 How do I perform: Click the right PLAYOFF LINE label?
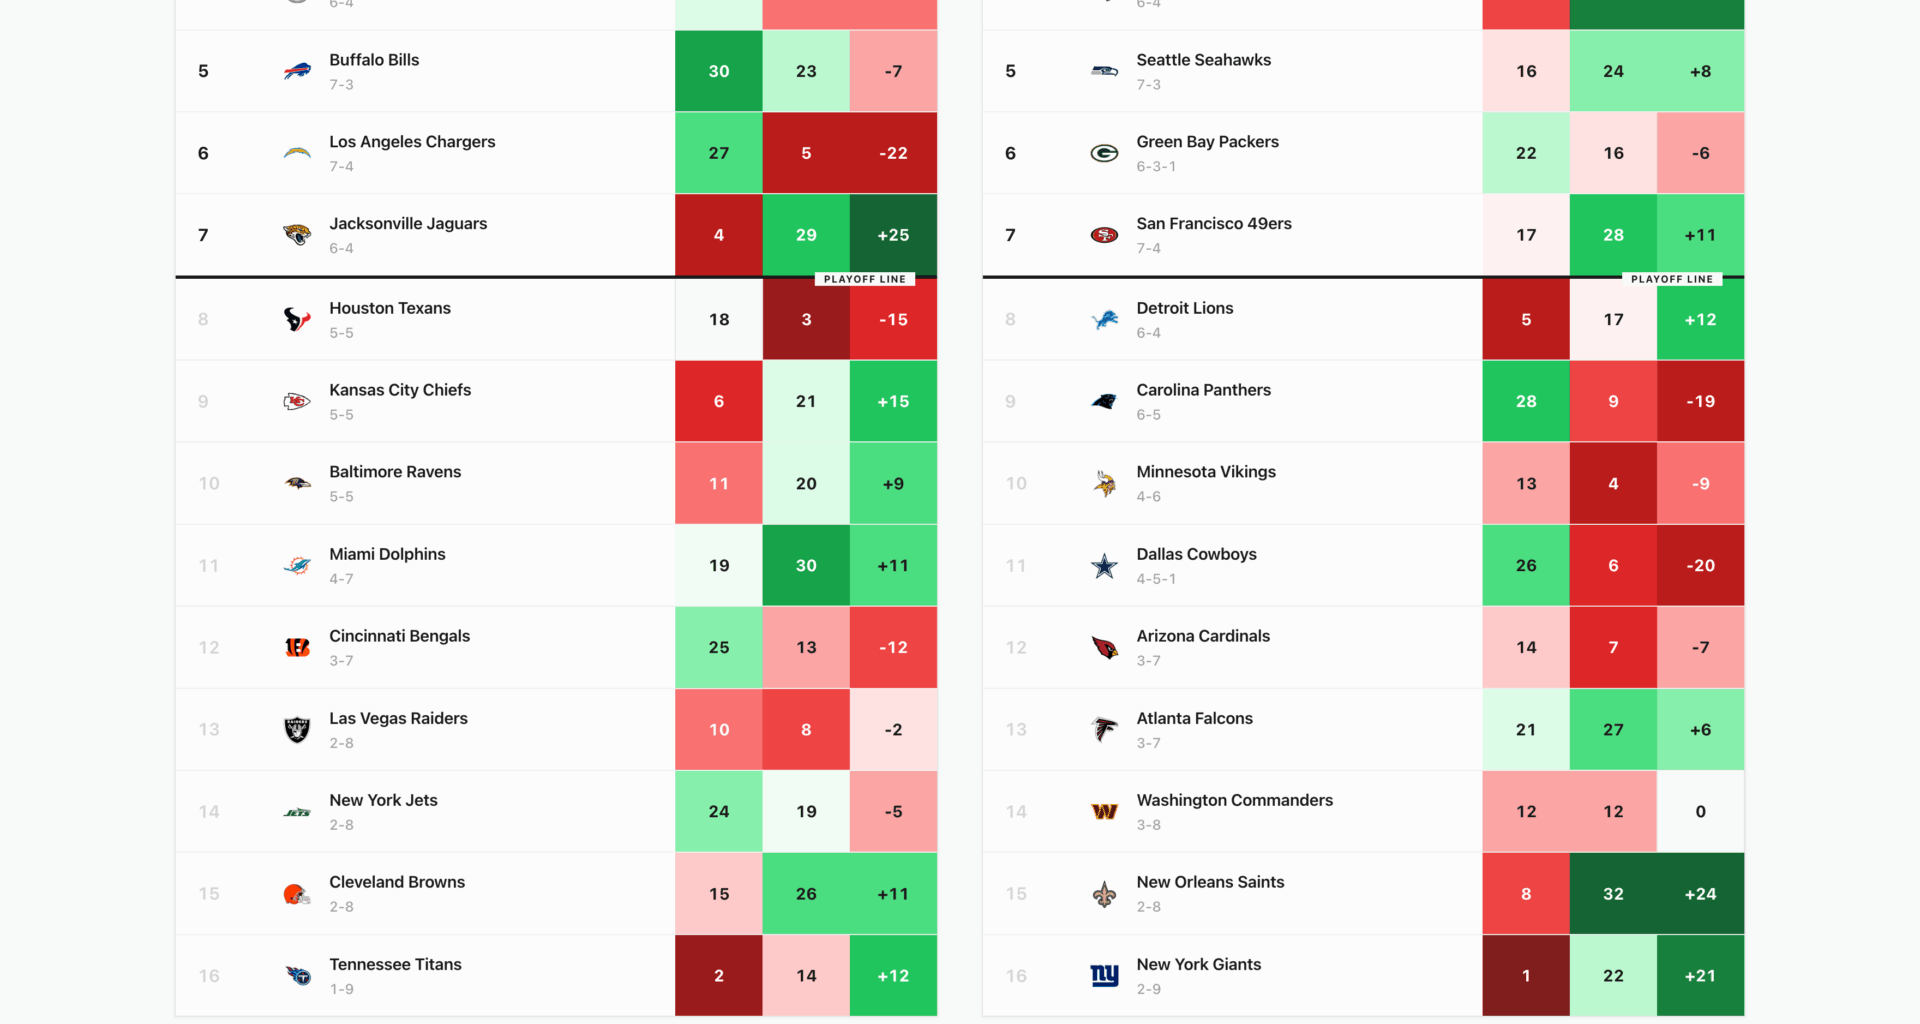[1671, 279]
